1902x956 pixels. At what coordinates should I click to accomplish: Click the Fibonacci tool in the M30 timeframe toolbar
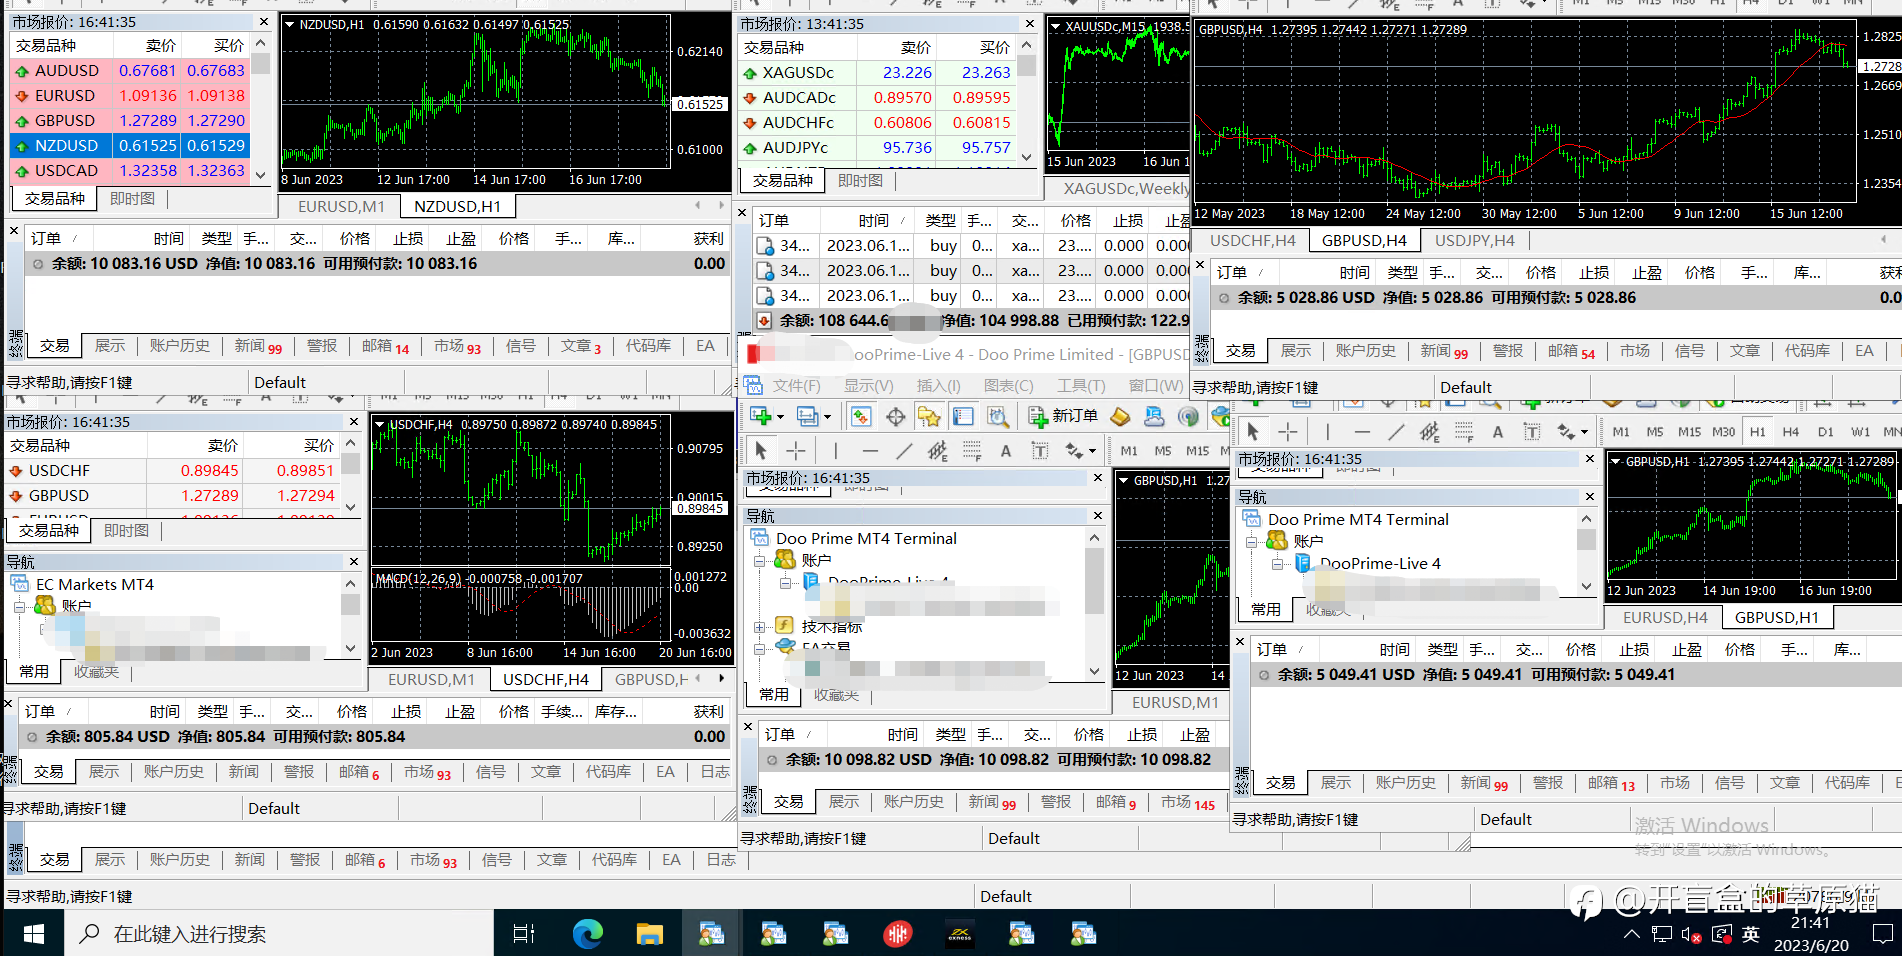(1464, 432)
